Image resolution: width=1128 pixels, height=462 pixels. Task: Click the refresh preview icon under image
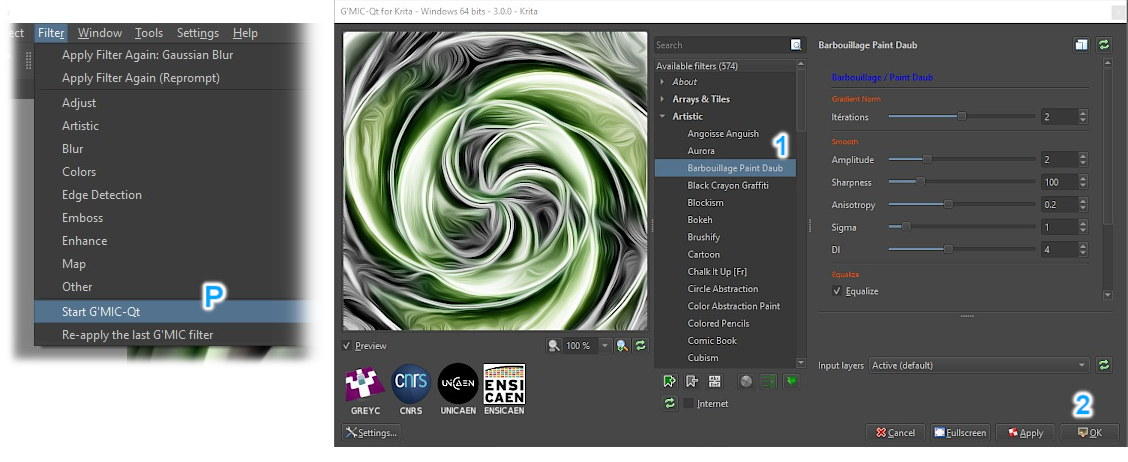(640, 345)
